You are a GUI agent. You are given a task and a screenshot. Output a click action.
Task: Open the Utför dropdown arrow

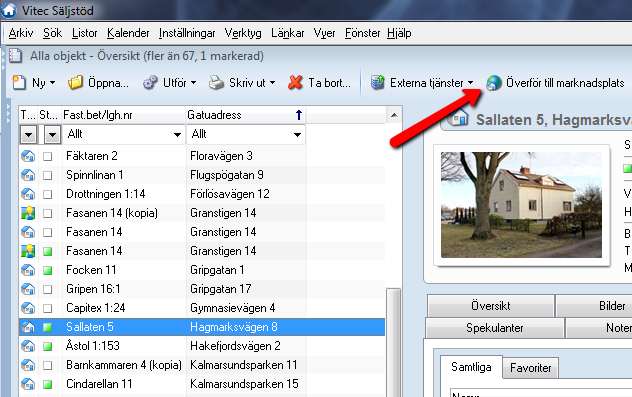click(x=193, y=83)
